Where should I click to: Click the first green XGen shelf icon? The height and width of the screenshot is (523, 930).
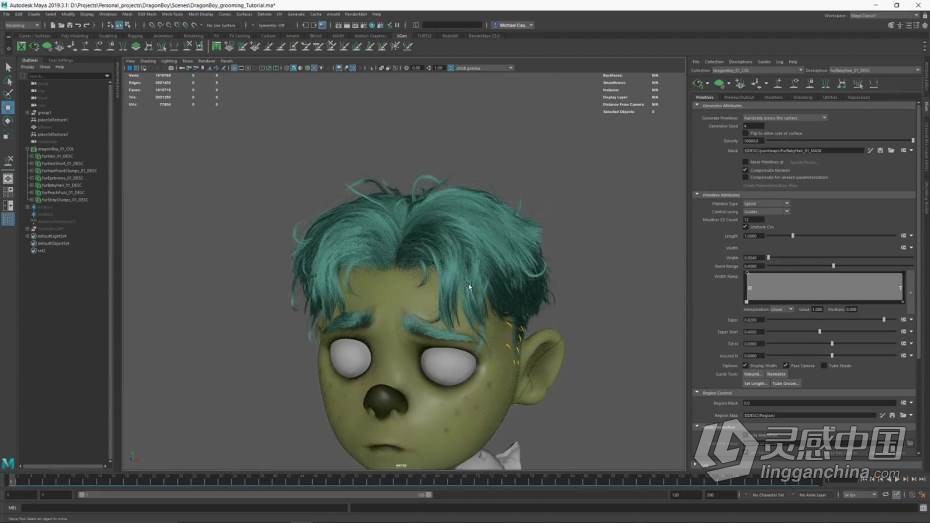pyautogui.click(x=22, y=46)
